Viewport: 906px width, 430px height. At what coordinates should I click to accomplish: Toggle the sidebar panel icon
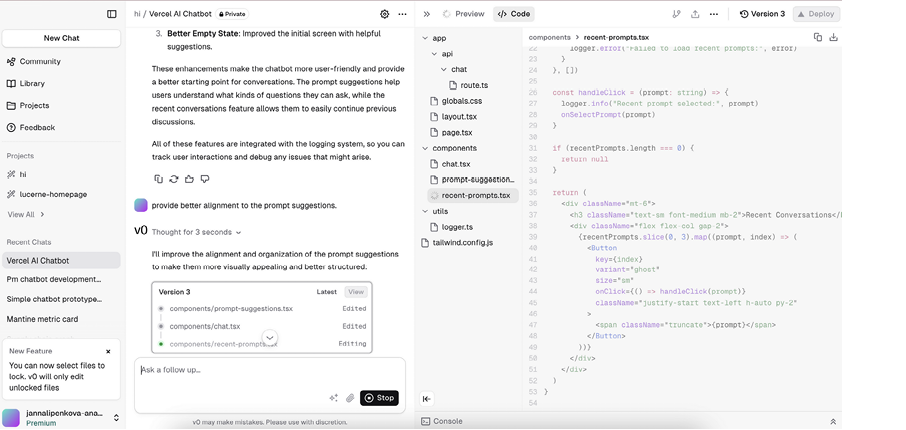coord(112,14)
